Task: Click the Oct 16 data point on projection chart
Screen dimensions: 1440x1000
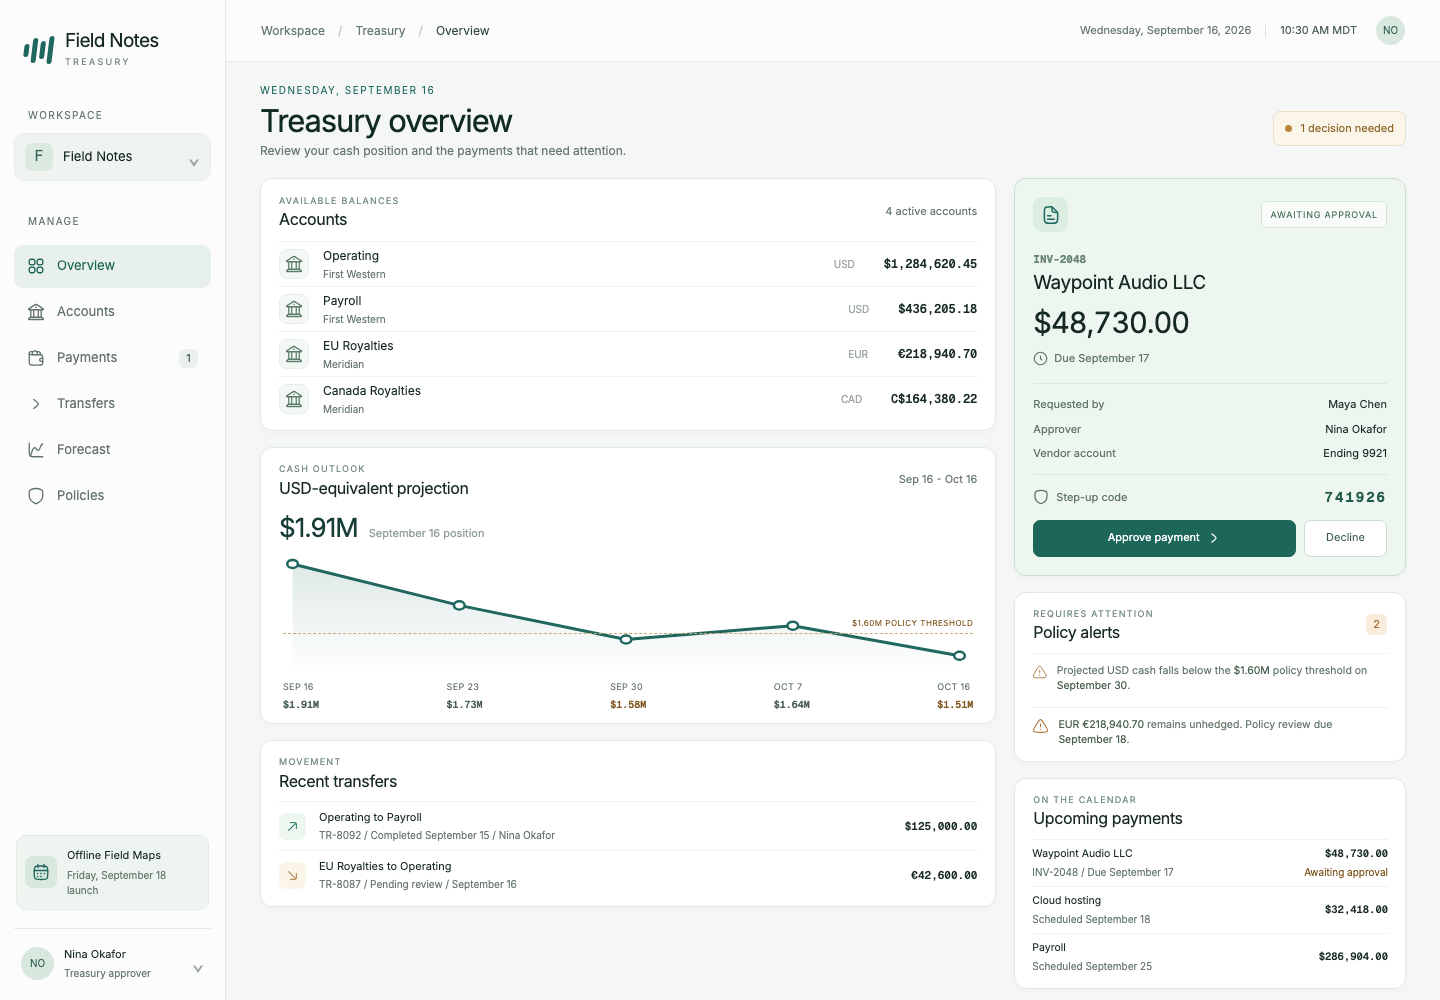Action: click(x=959, y=656)
